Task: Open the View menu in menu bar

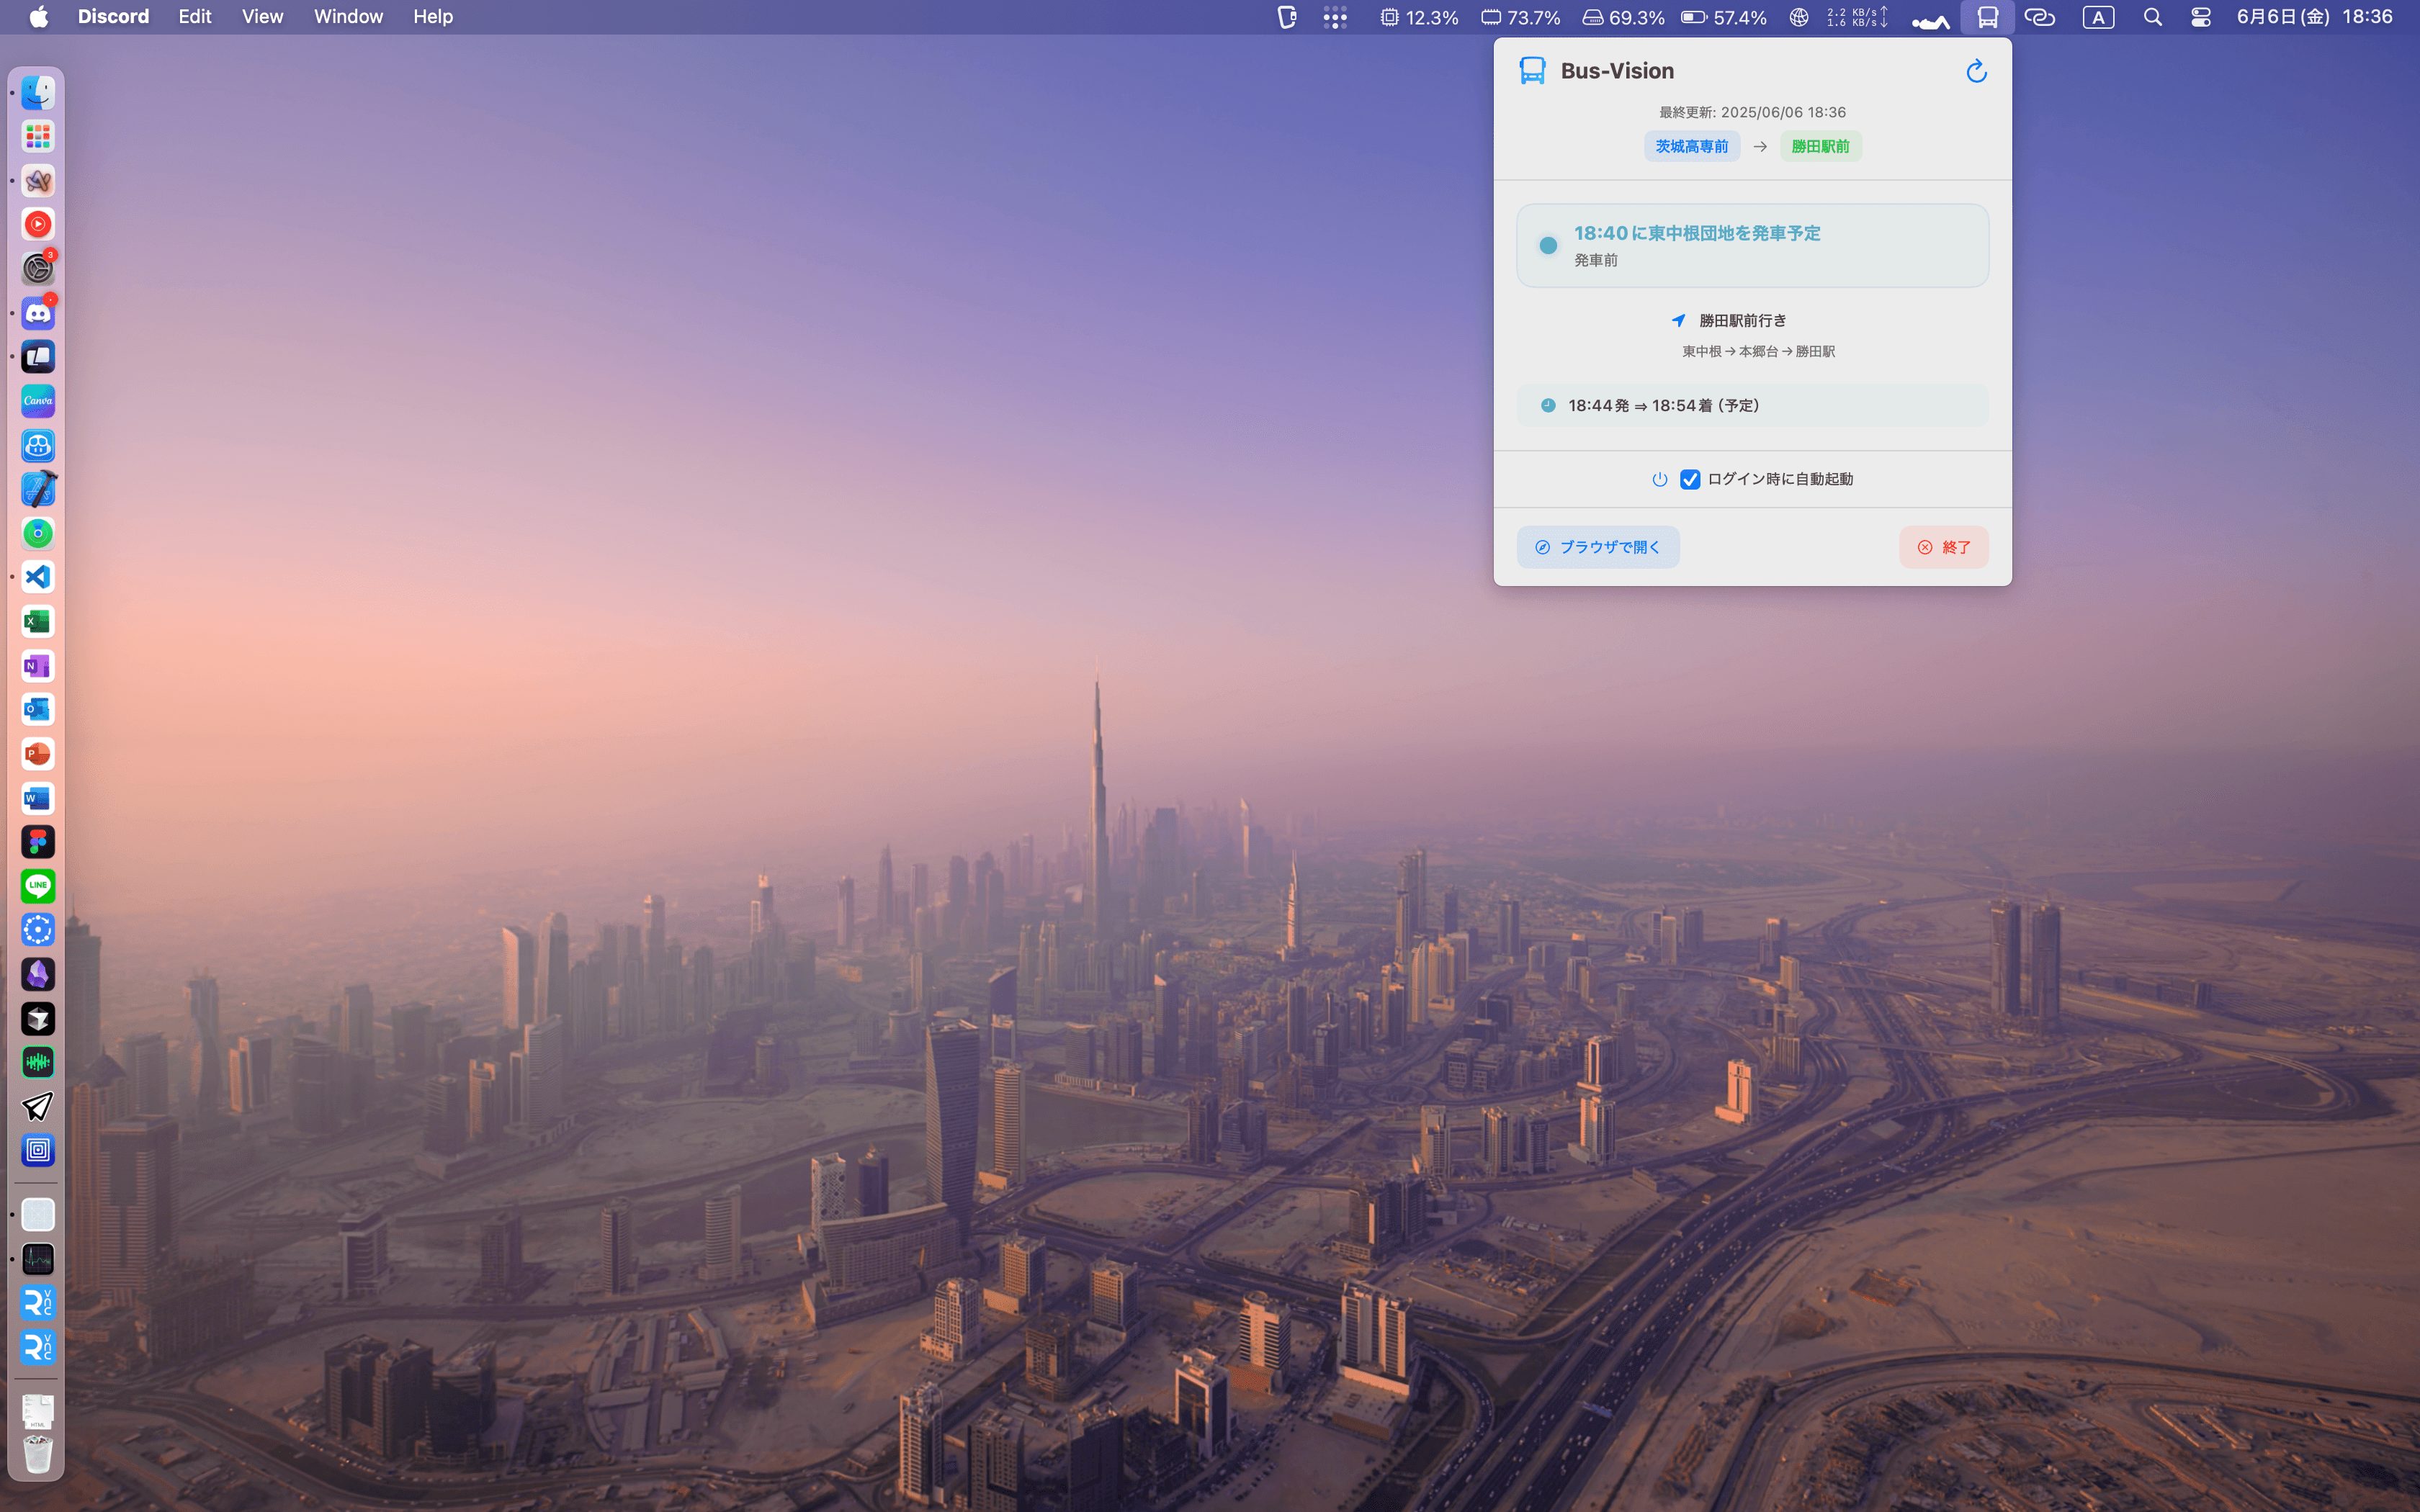Action: 262,17
